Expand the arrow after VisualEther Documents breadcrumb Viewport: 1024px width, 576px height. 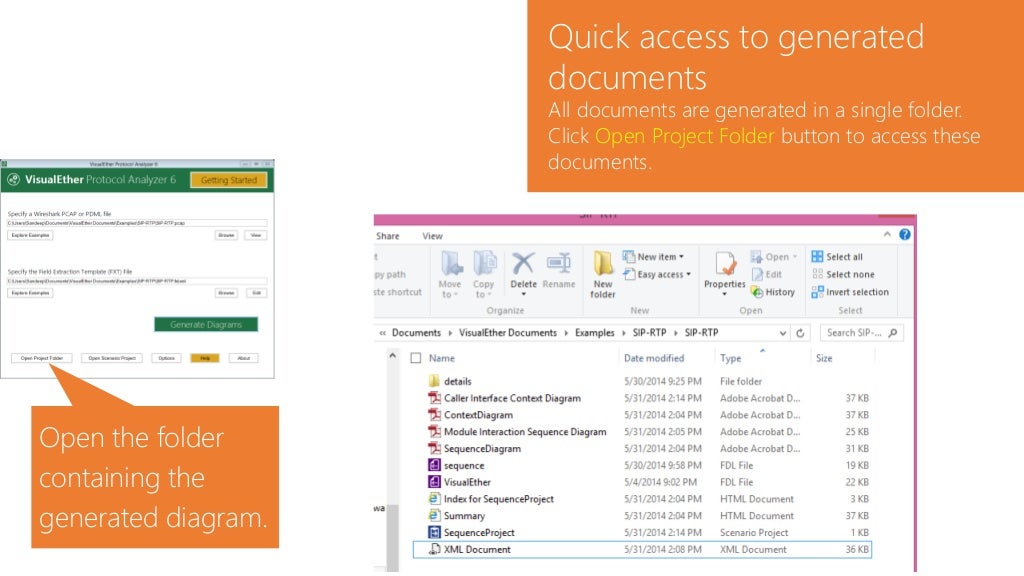(566, 333)
